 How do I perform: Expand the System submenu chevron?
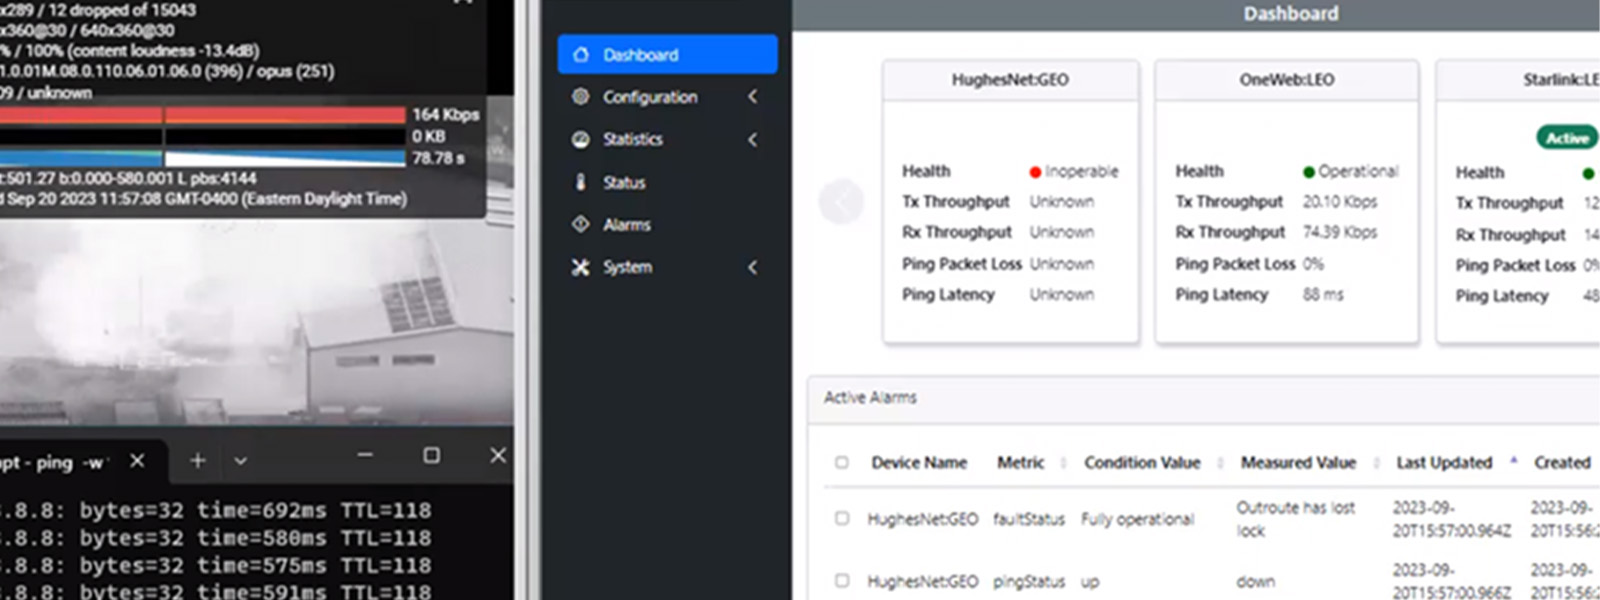coord(753,267)
